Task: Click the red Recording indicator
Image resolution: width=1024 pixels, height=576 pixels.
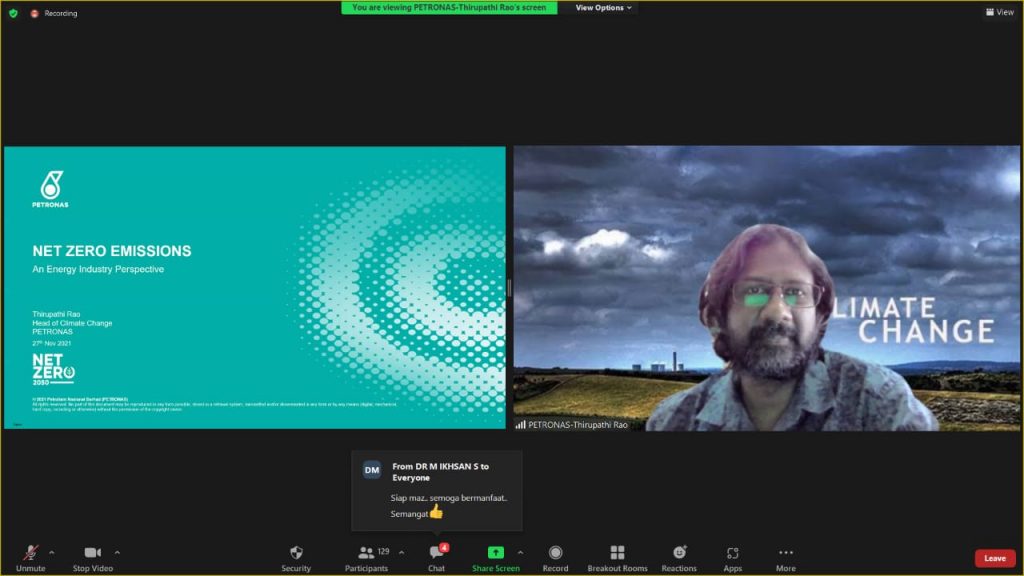Action: click(x=54, y=13)
